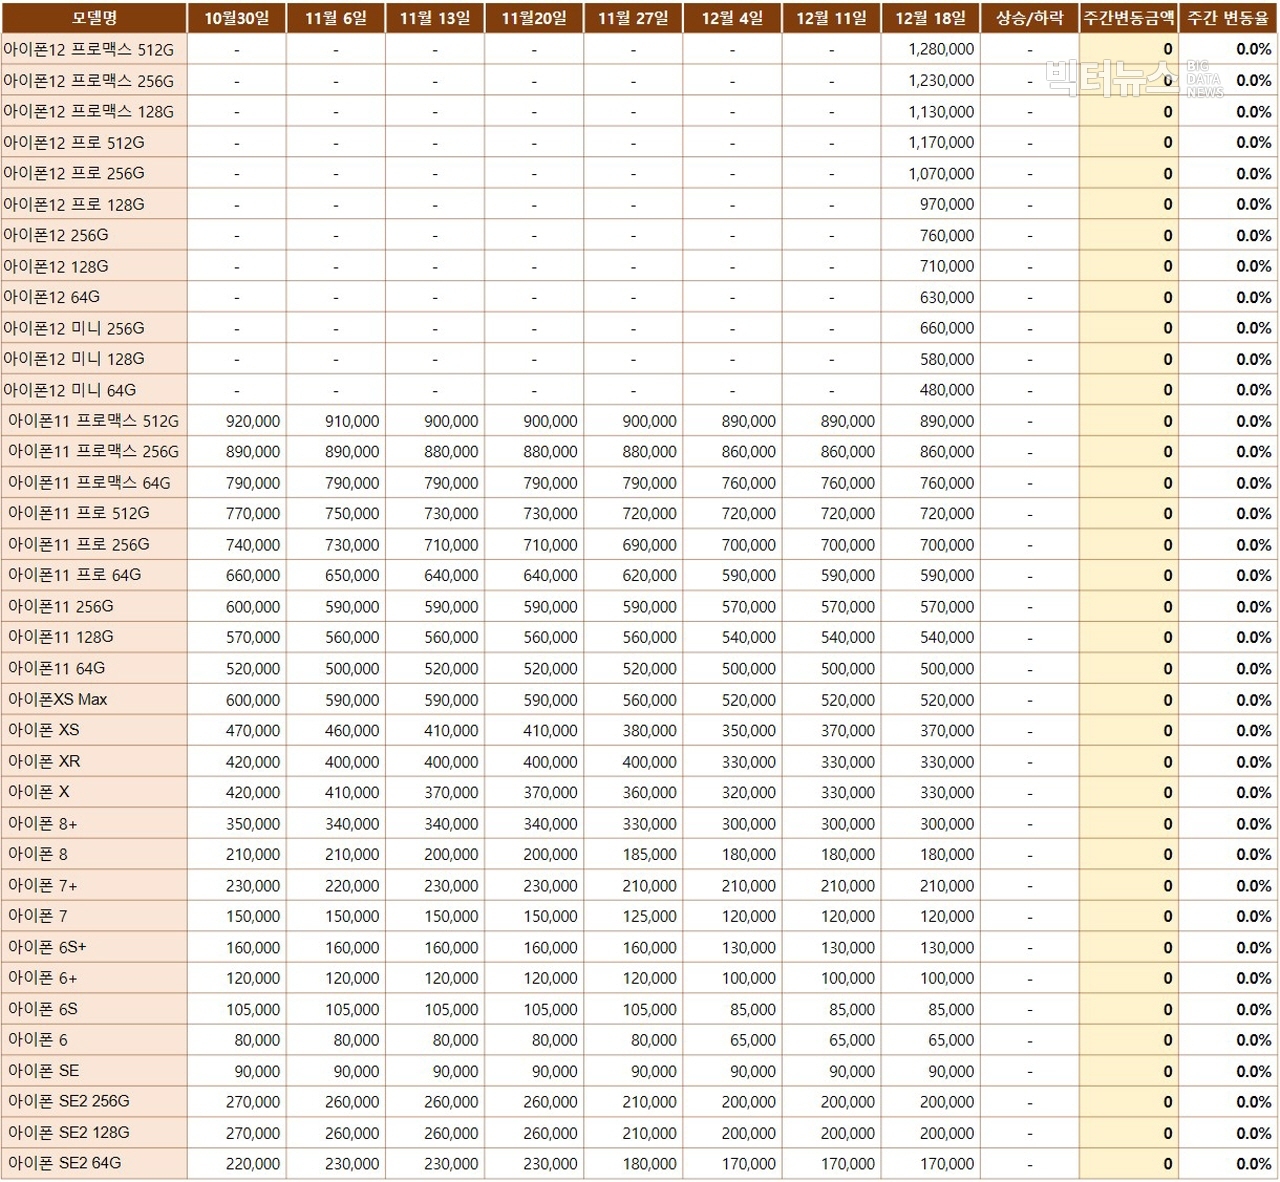This screenshot has width=1280, height=1182.
Task: Select the 아이폰11 프로맥스 512G model name
Action: pos(94,421)
